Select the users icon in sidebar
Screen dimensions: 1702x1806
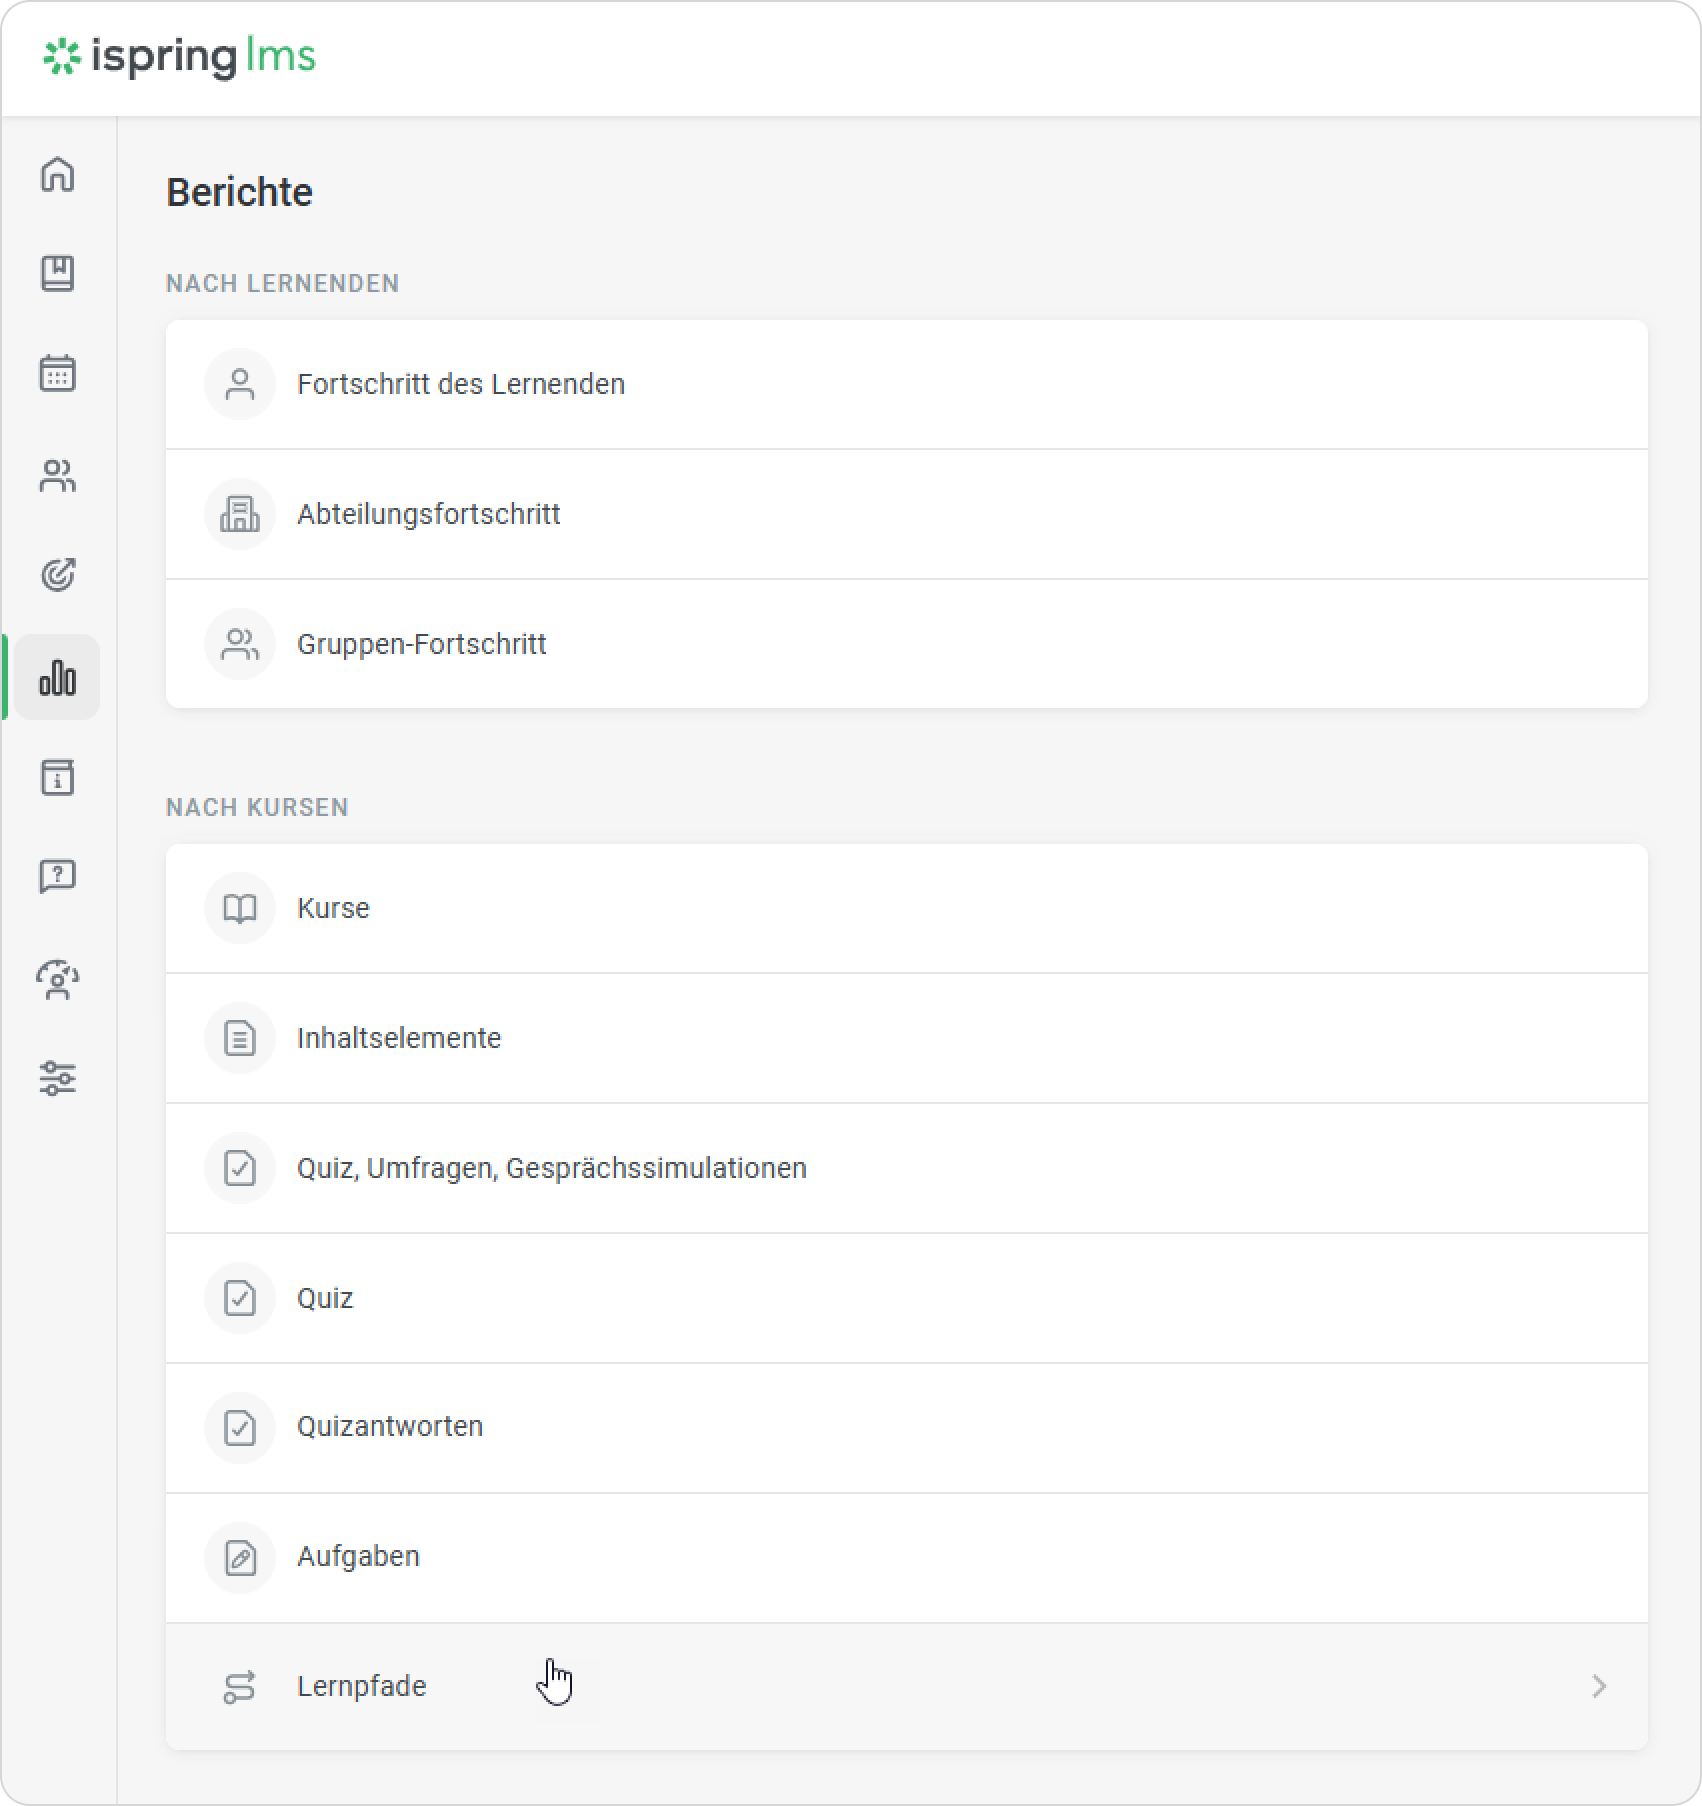coord(58,476)
